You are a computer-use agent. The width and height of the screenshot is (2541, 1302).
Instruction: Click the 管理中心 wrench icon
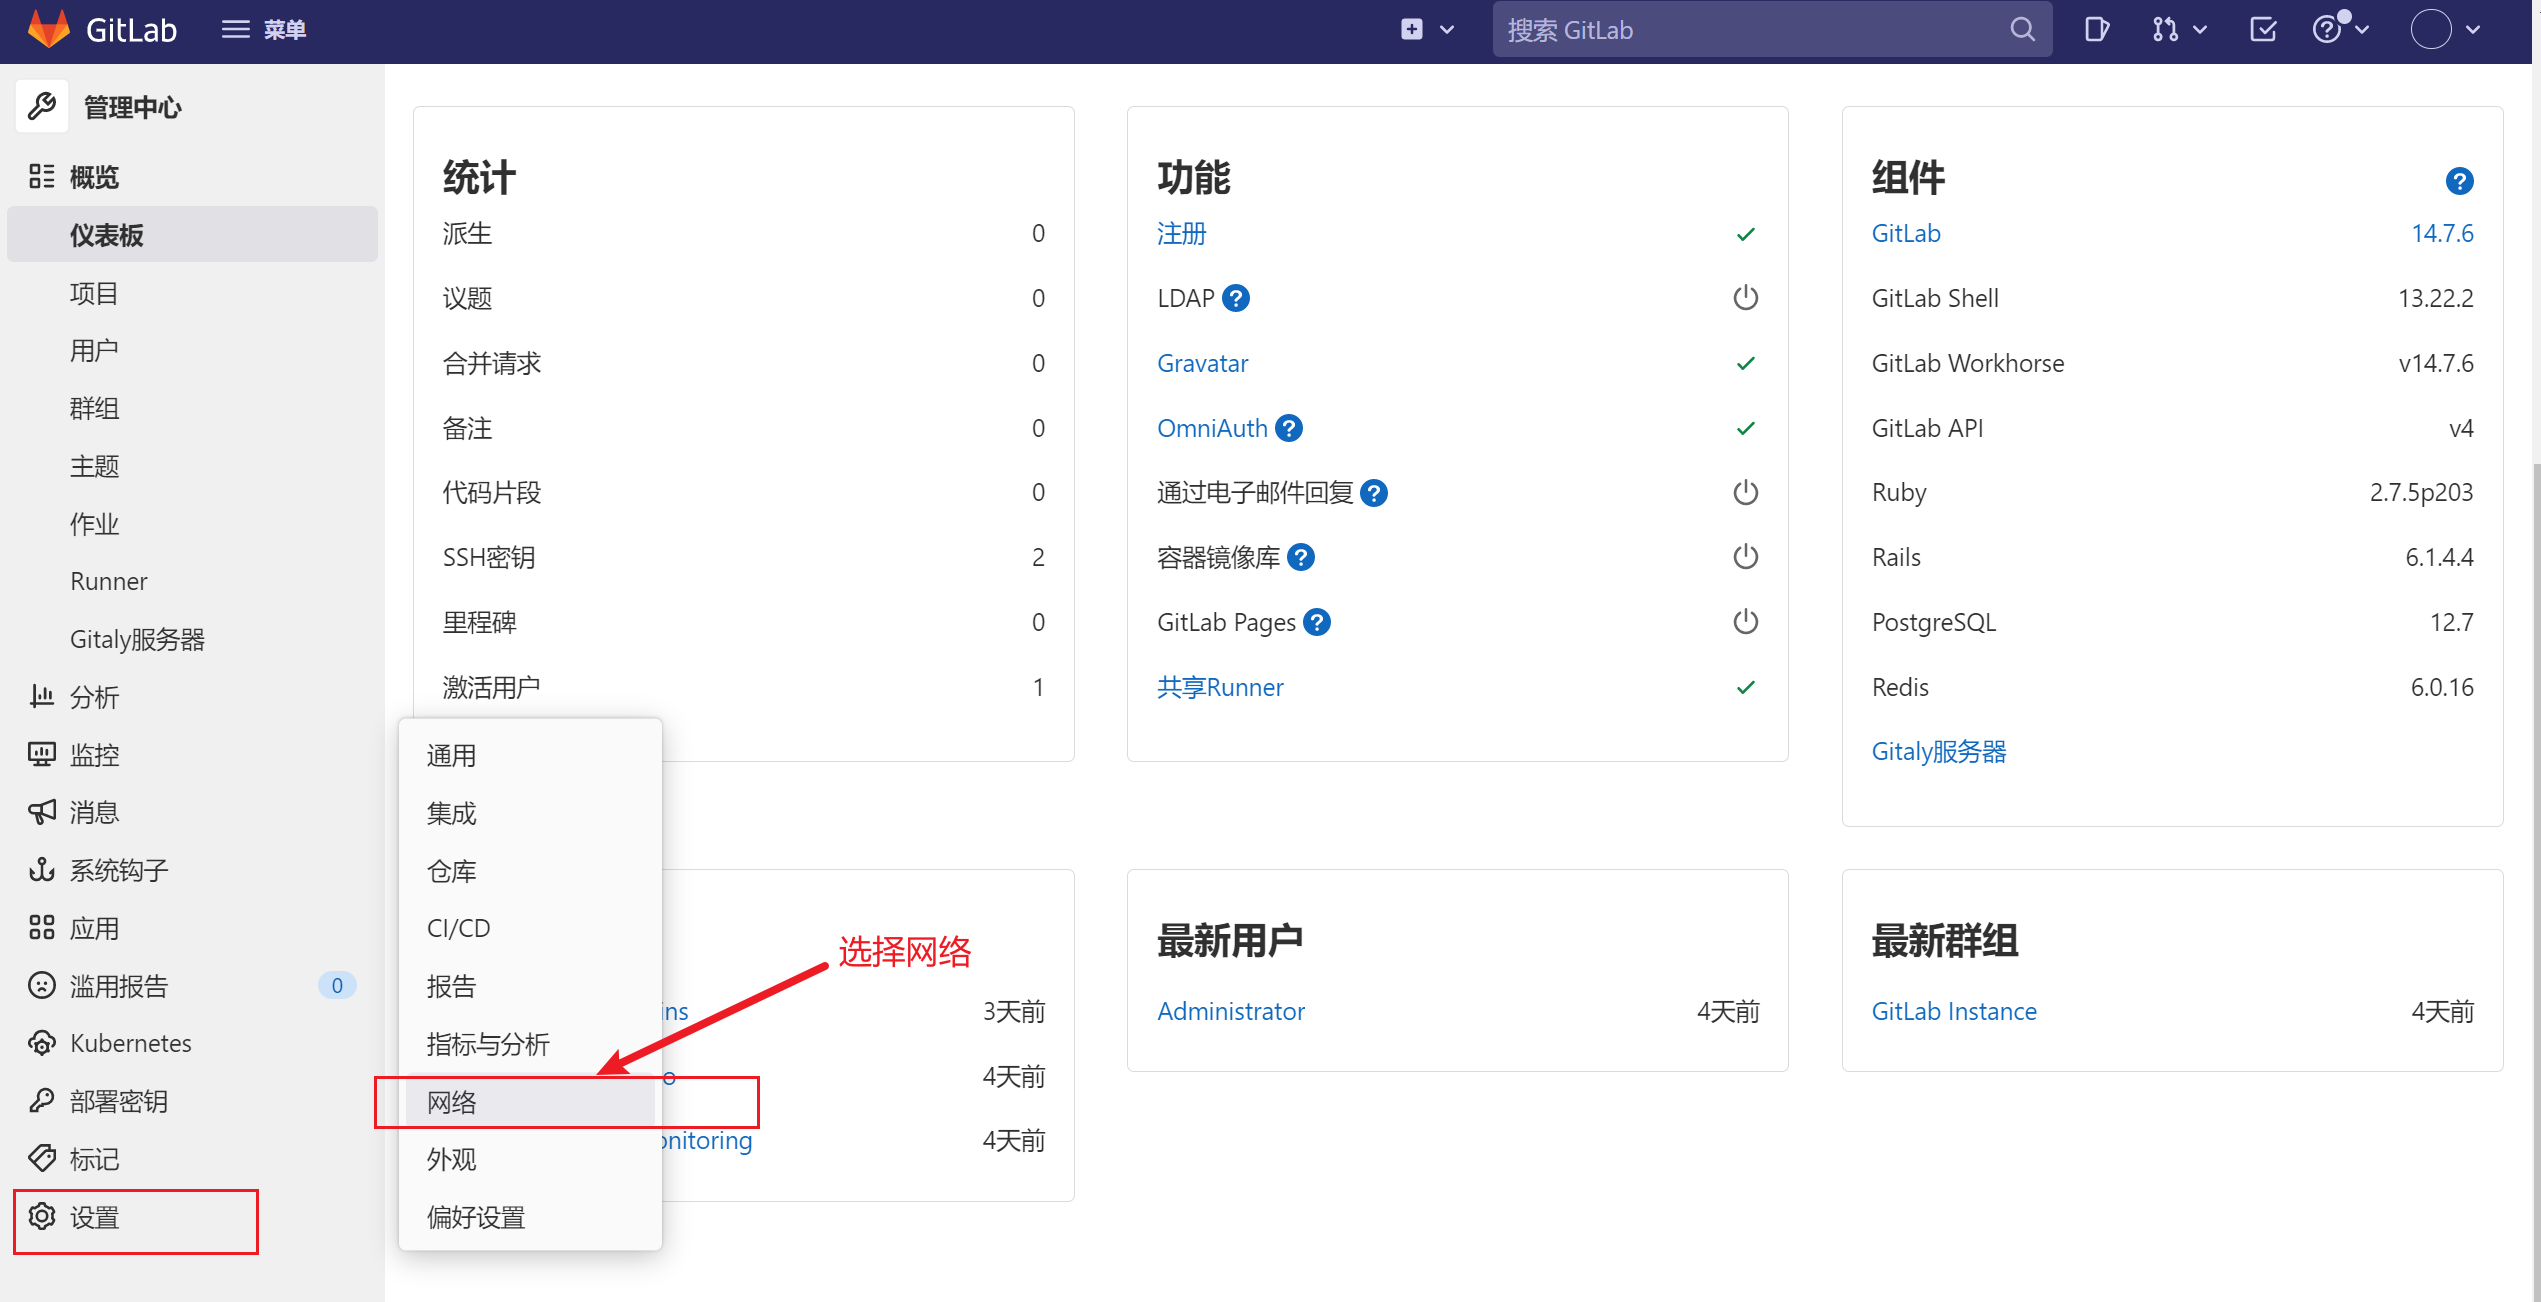(42, 106)
